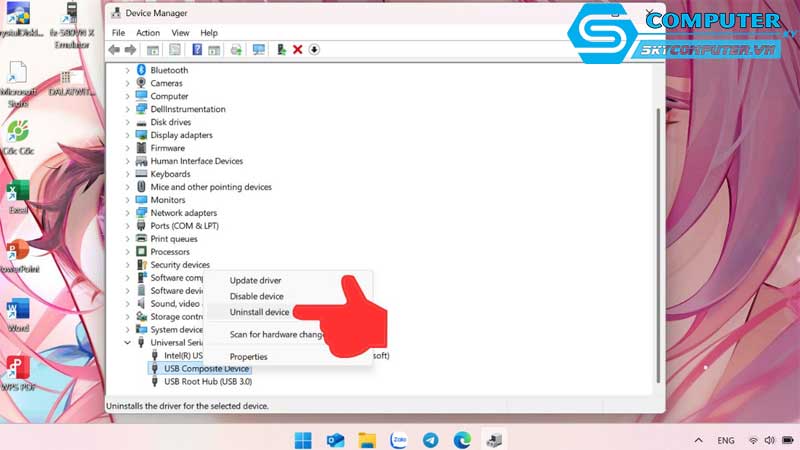This screenshot has width=800, height=450.
Task: Select Update driver in the context menu
Action: 255,280
